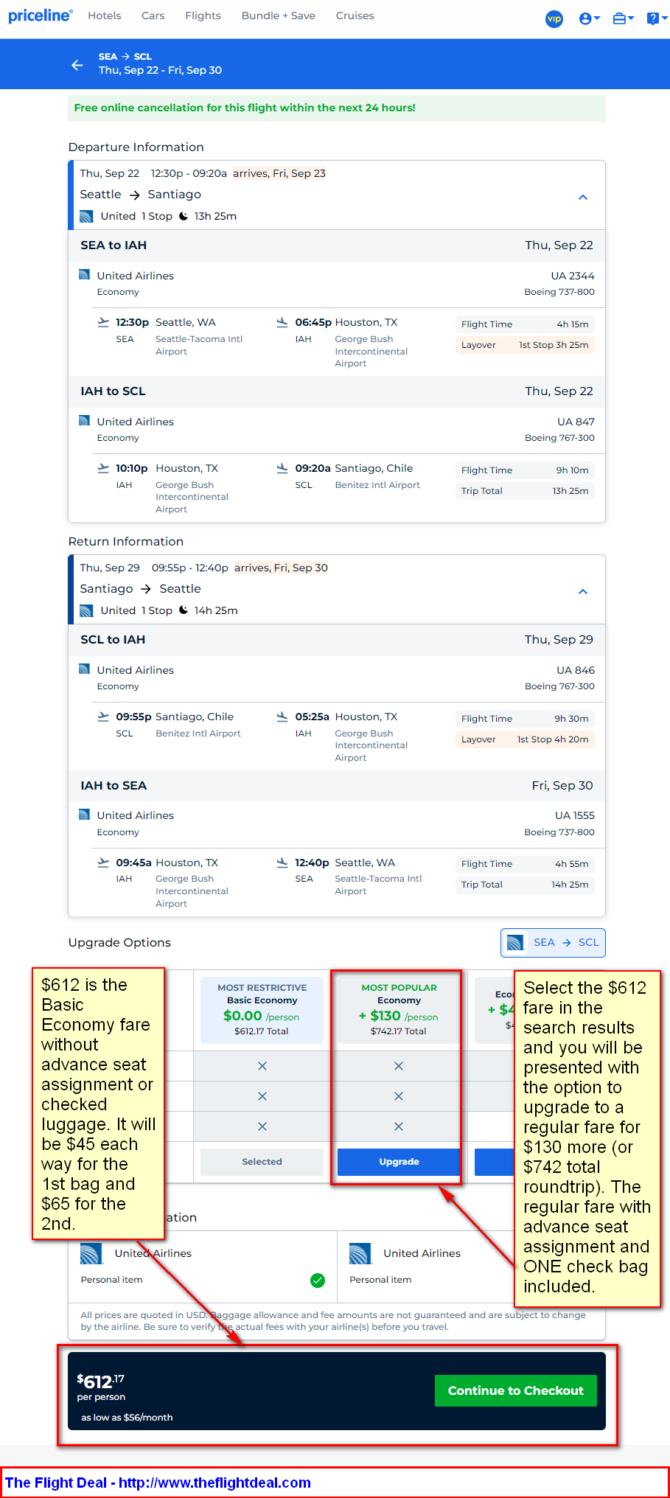Click the 'Layover 1st Stop 4h 20m' badge
This screenshot has height=1498, width=670.
525,739
